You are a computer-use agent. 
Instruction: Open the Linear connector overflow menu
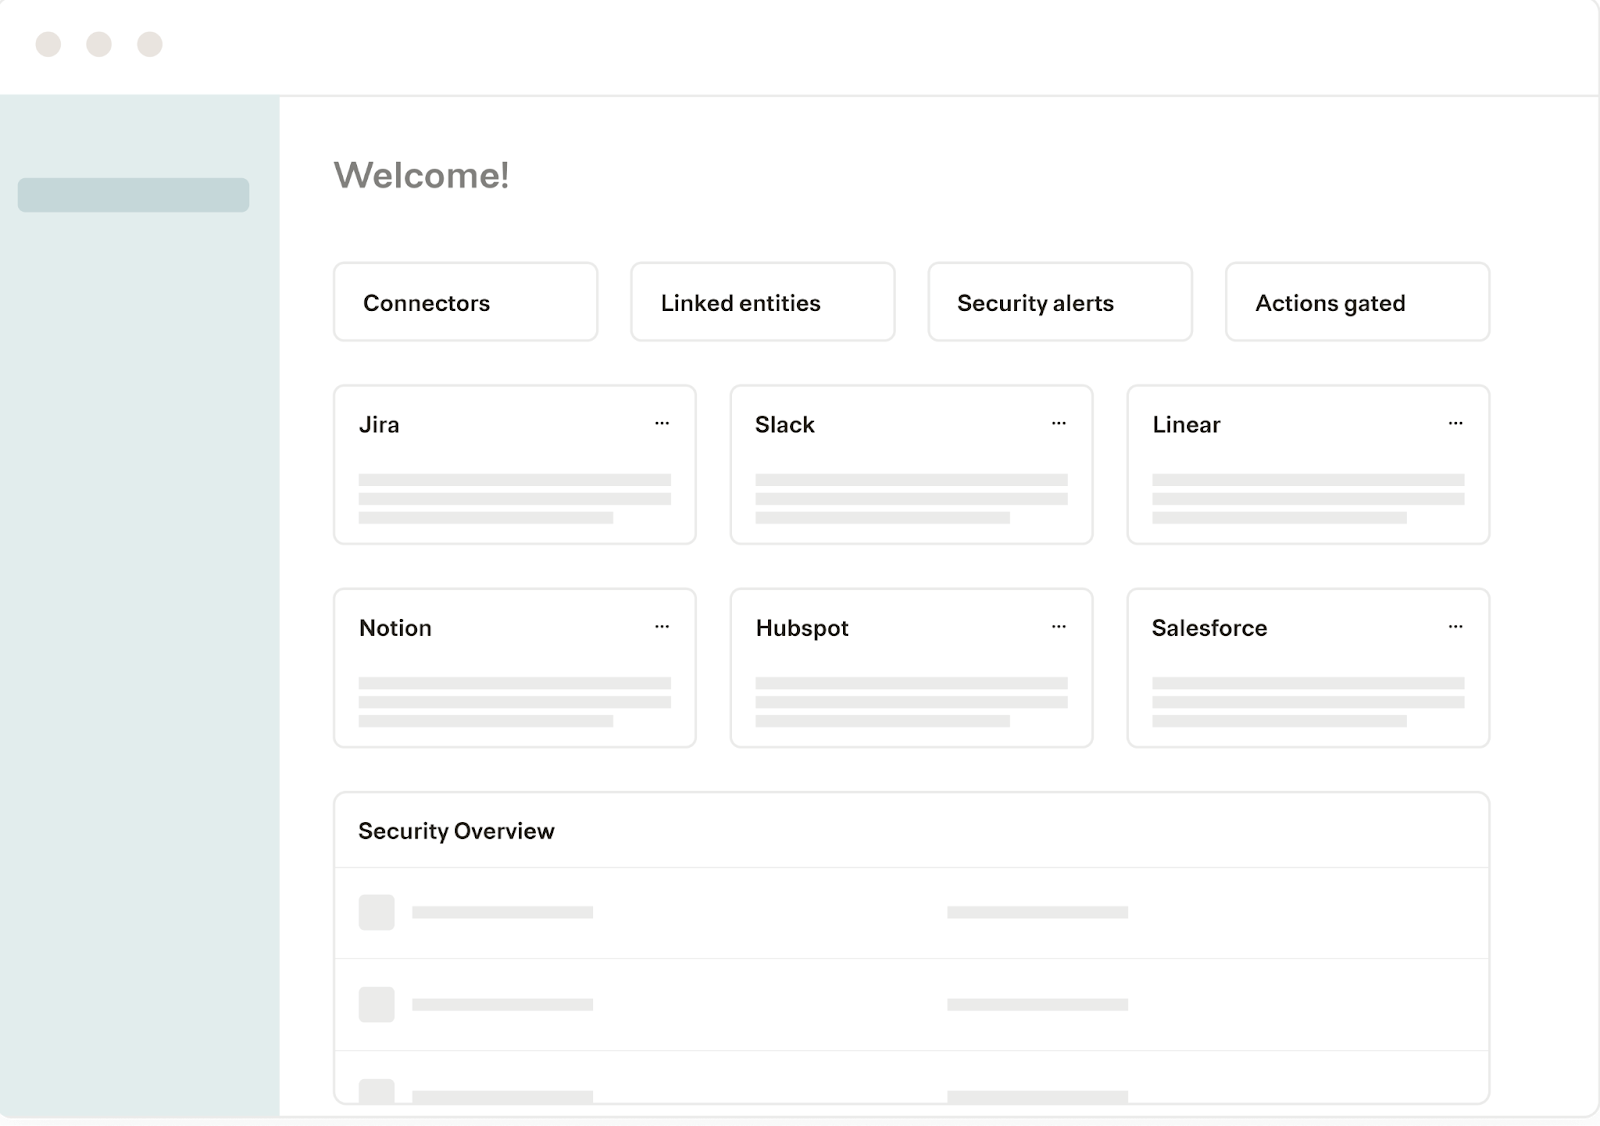[1456, 423]
